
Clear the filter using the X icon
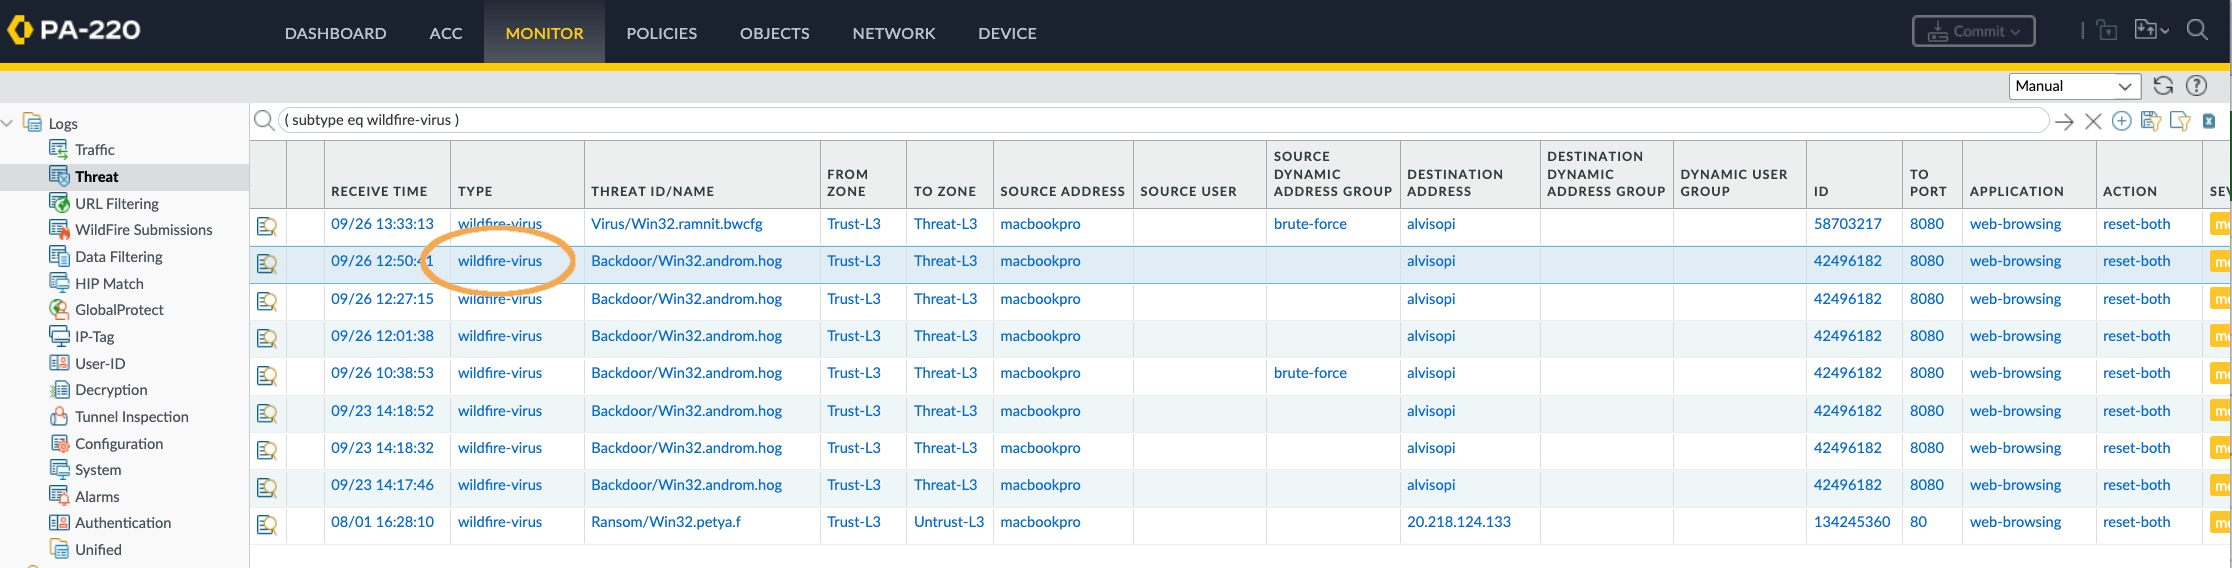(x=2093, y=121)
